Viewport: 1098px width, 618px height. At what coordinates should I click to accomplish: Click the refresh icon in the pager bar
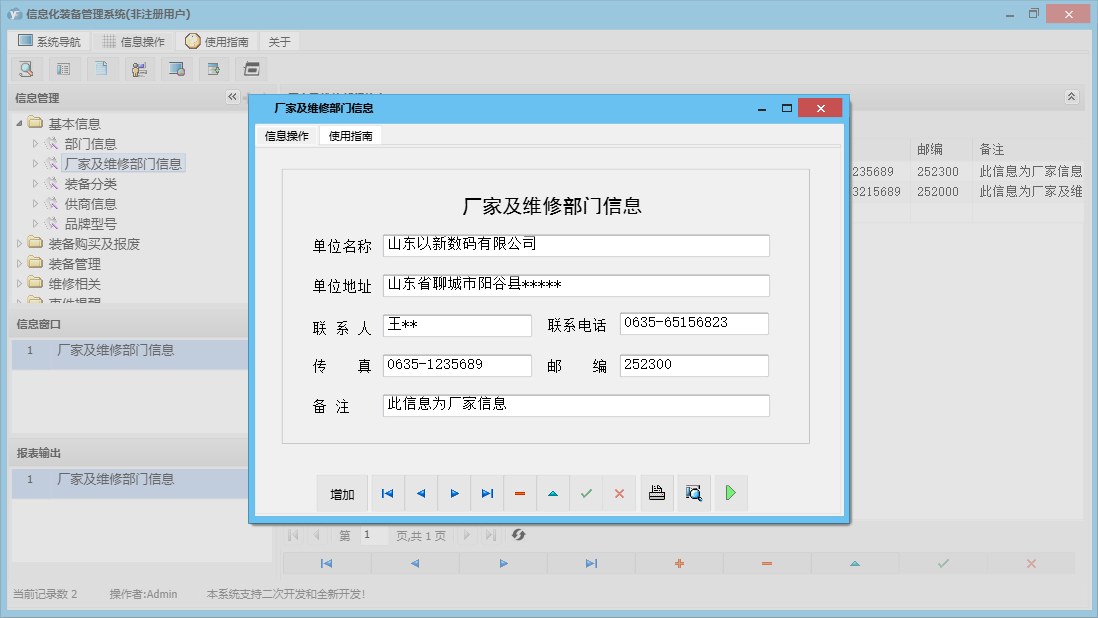[x=518, y=535]
